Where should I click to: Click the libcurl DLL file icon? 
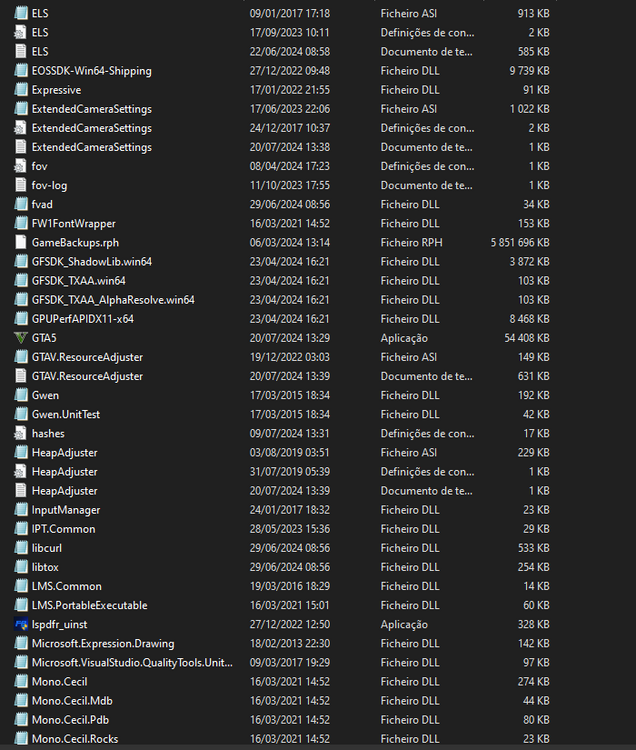click(21, 548)
